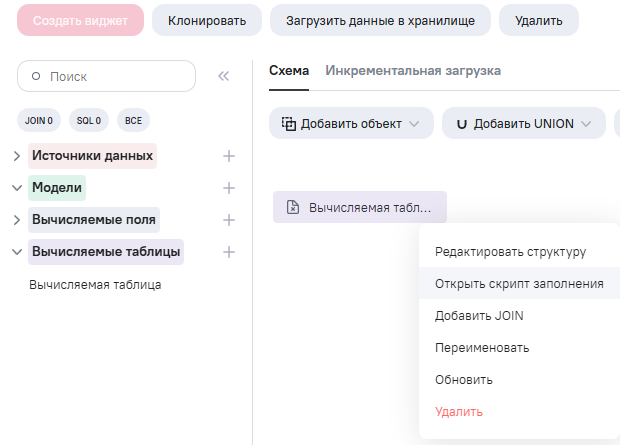Image resolution: width=620 pixels, height=445 pixels.
Task: Click plus icon next to Источники данных
Action: (228, 156)
